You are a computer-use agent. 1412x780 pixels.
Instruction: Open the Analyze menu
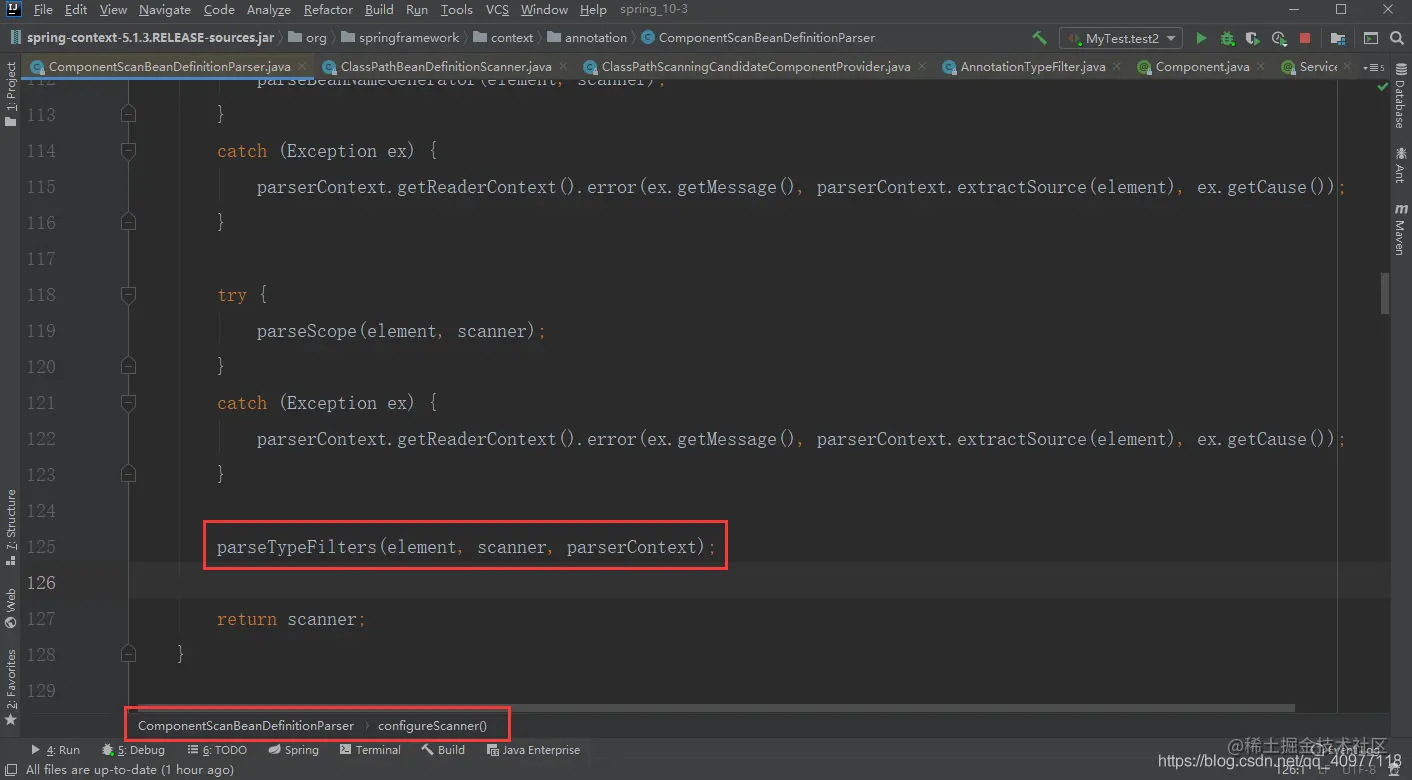click(269, 9)
